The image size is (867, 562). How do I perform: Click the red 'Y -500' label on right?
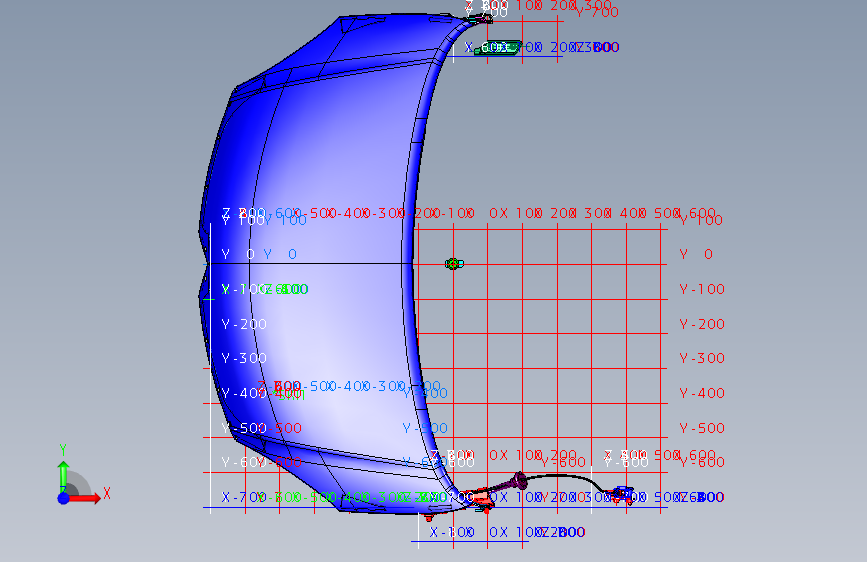[x=702, y=428]
